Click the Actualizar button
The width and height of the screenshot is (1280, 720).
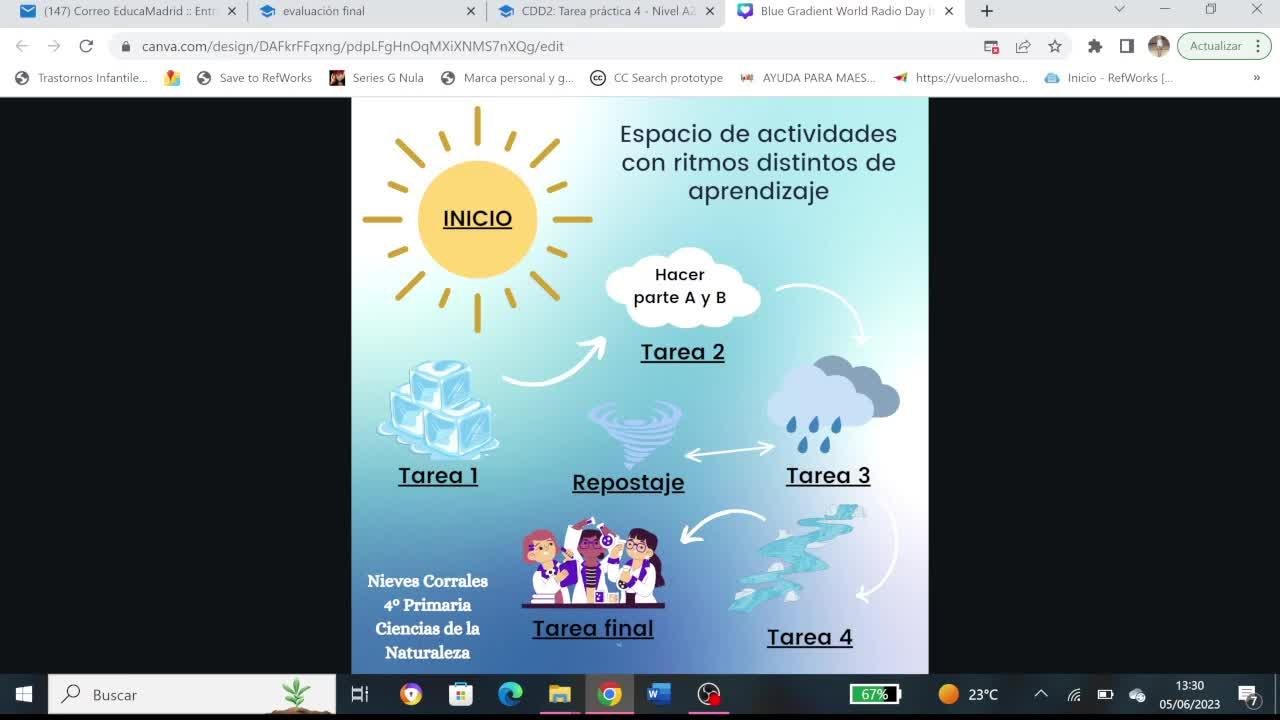tap(1215, 46)
